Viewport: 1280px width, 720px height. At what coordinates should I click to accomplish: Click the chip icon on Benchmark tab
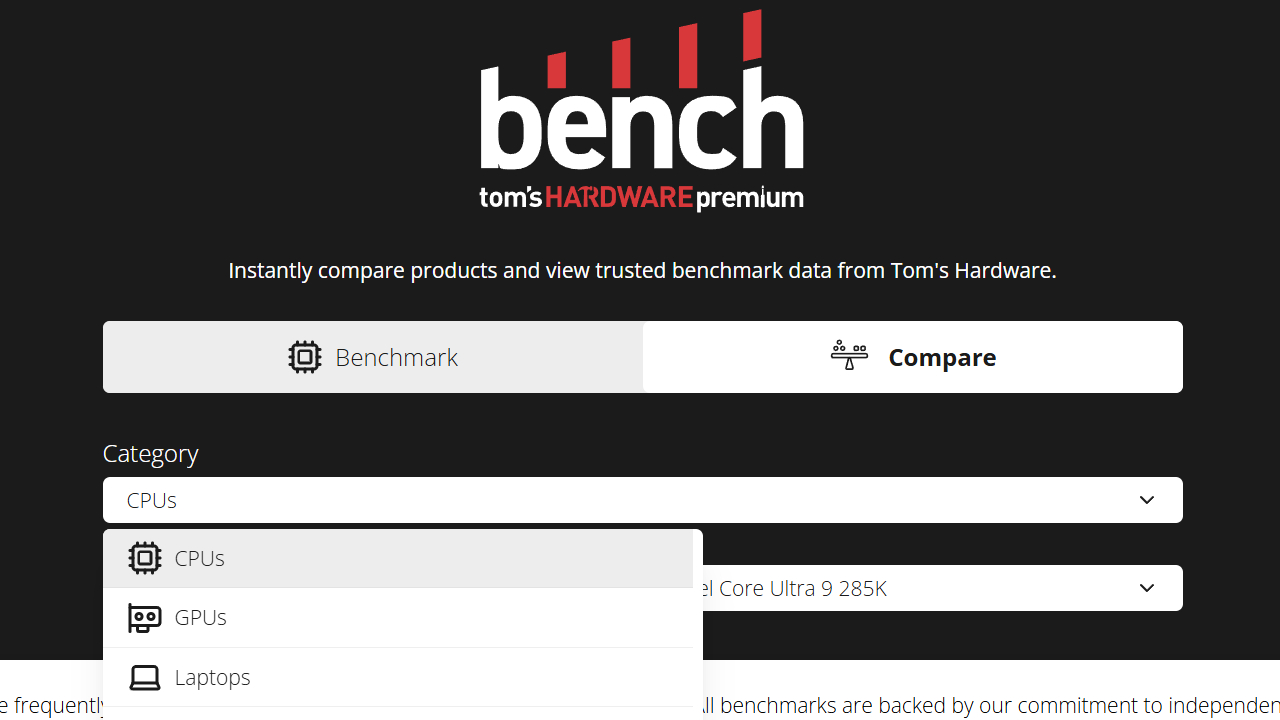point(305,357)
